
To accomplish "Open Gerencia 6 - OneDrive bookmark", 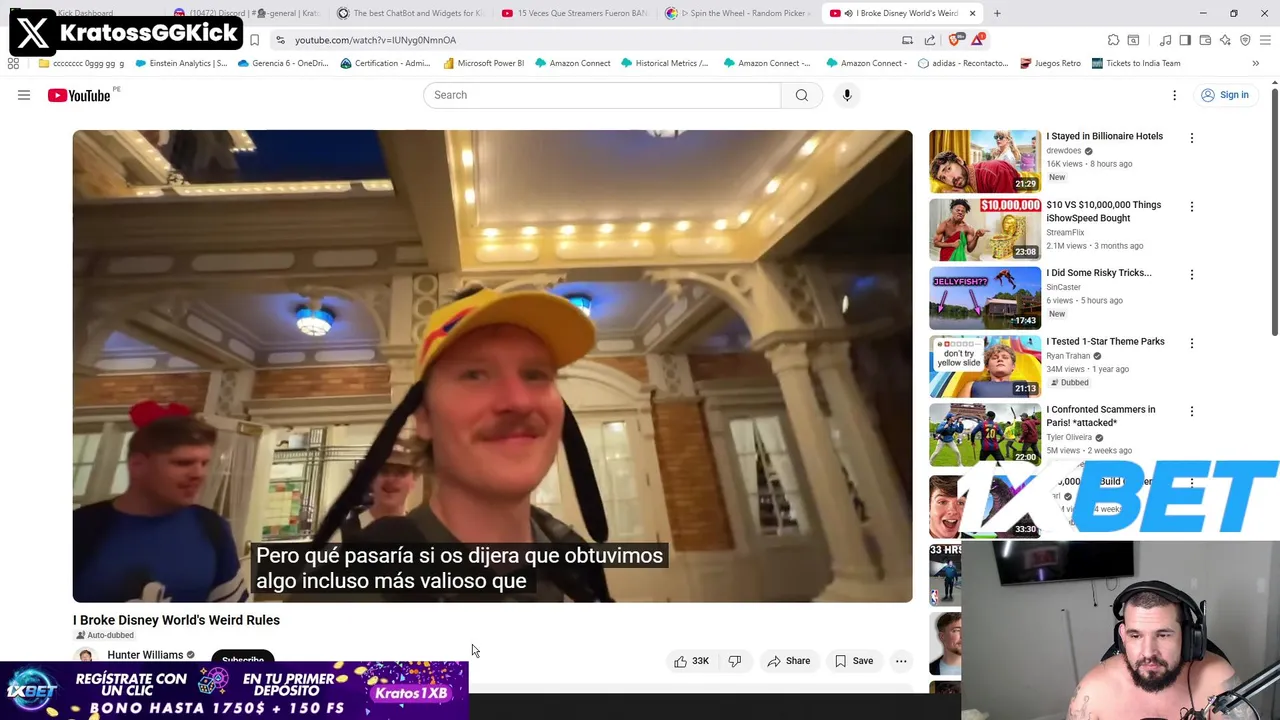I will pyautogui.click(x=283, y=63).
